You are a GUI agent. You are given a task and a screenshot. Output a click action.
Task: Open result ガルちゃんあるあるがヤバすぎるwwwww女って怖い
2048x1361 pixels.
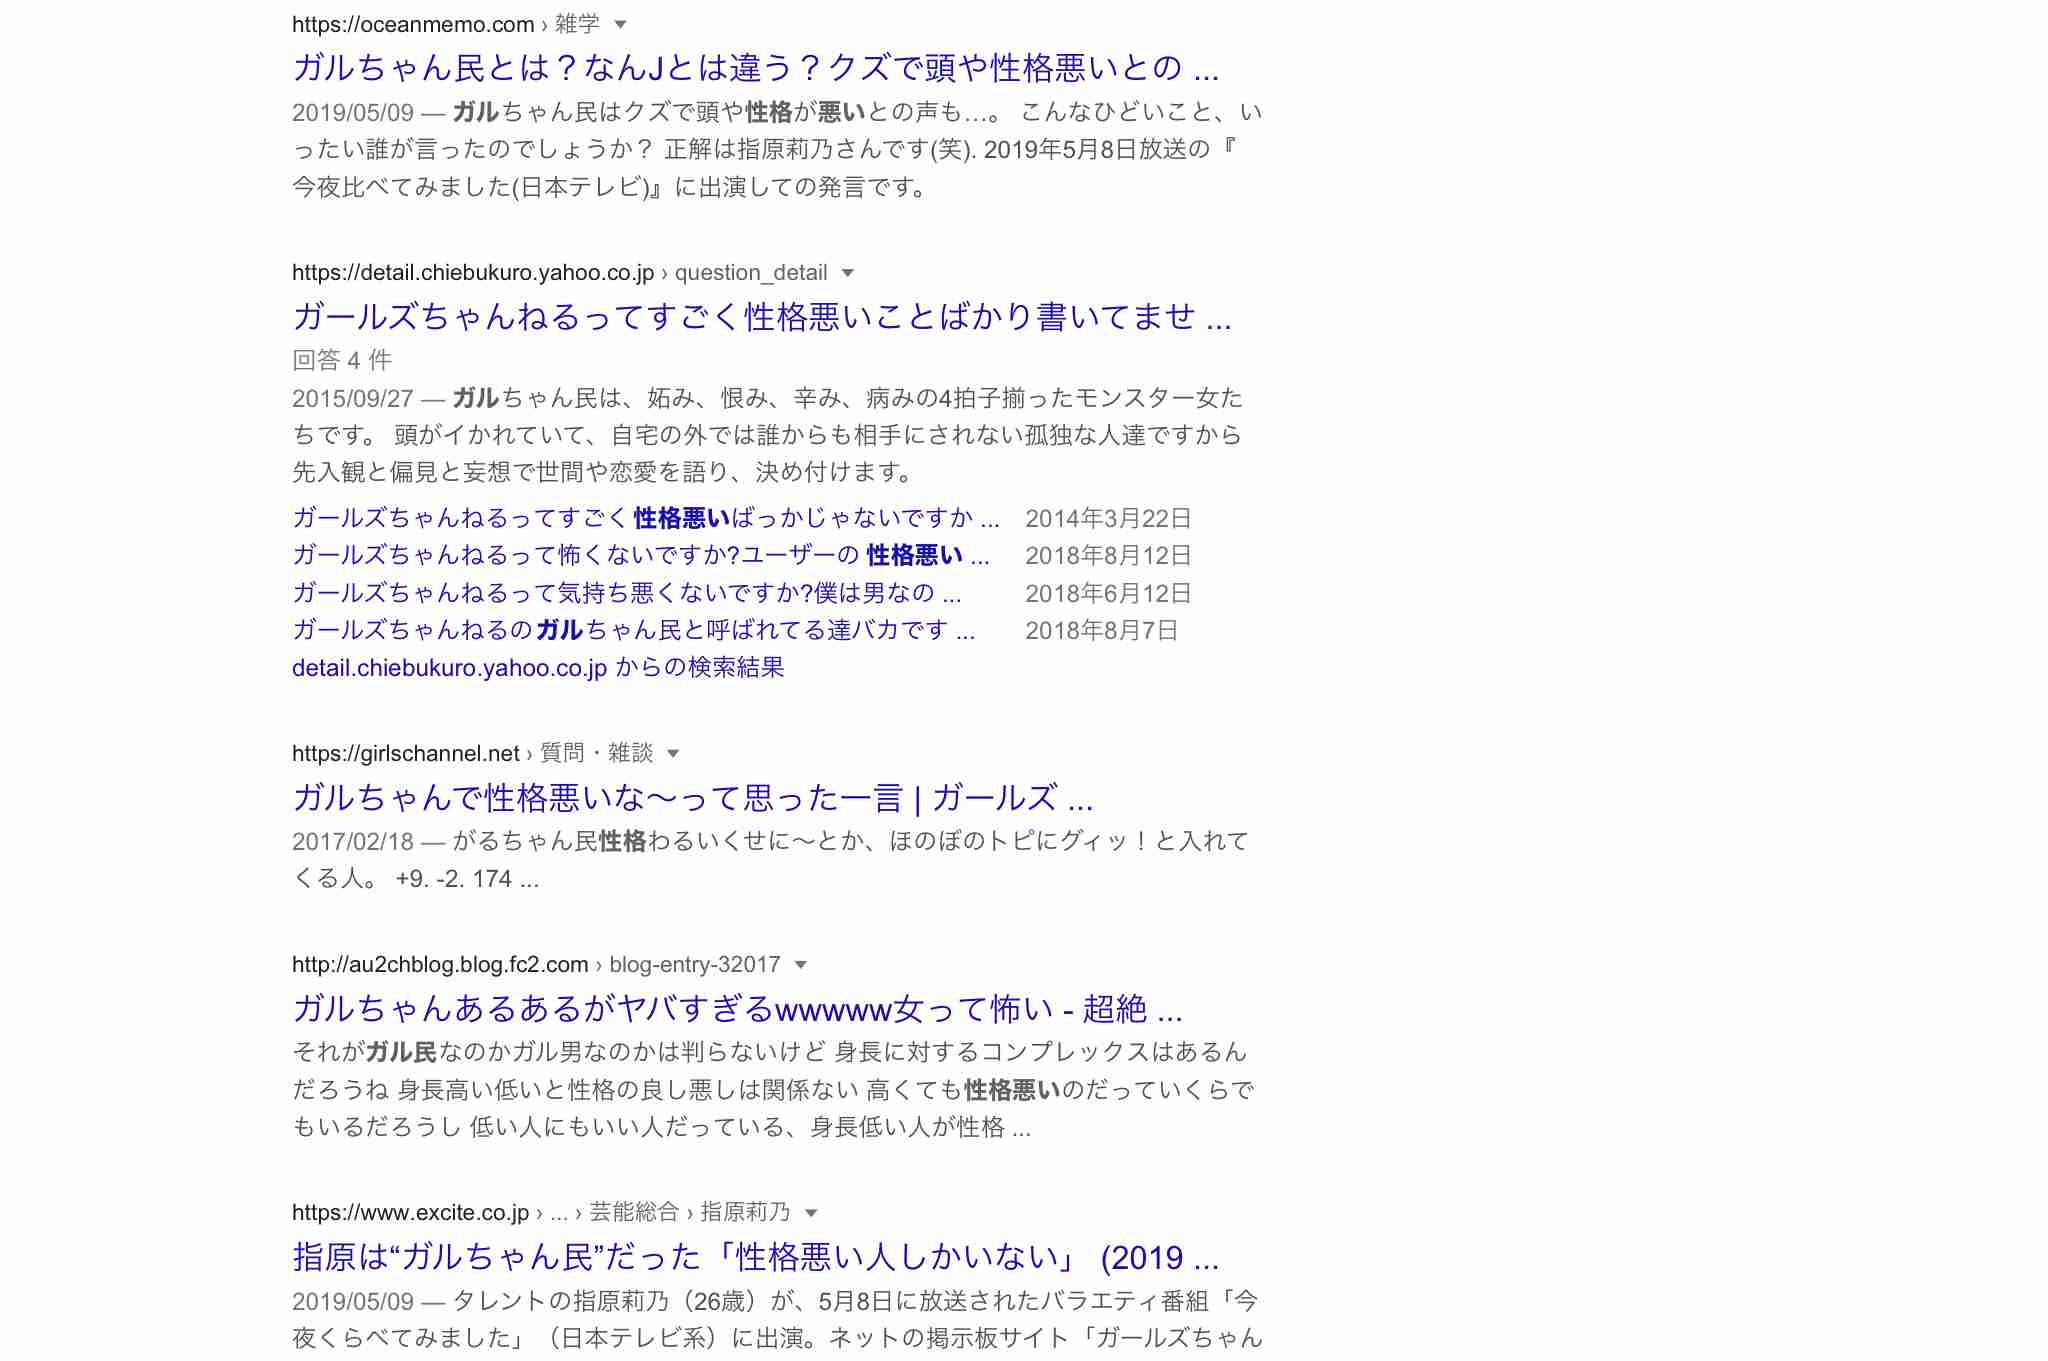pyautogui.click(x=737, y=1009)
